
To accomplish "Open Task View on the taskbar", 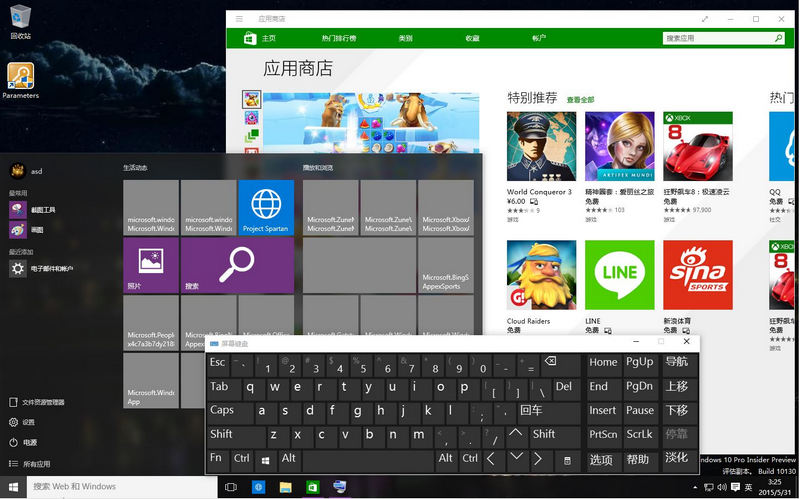I will (x=231, y=487).
